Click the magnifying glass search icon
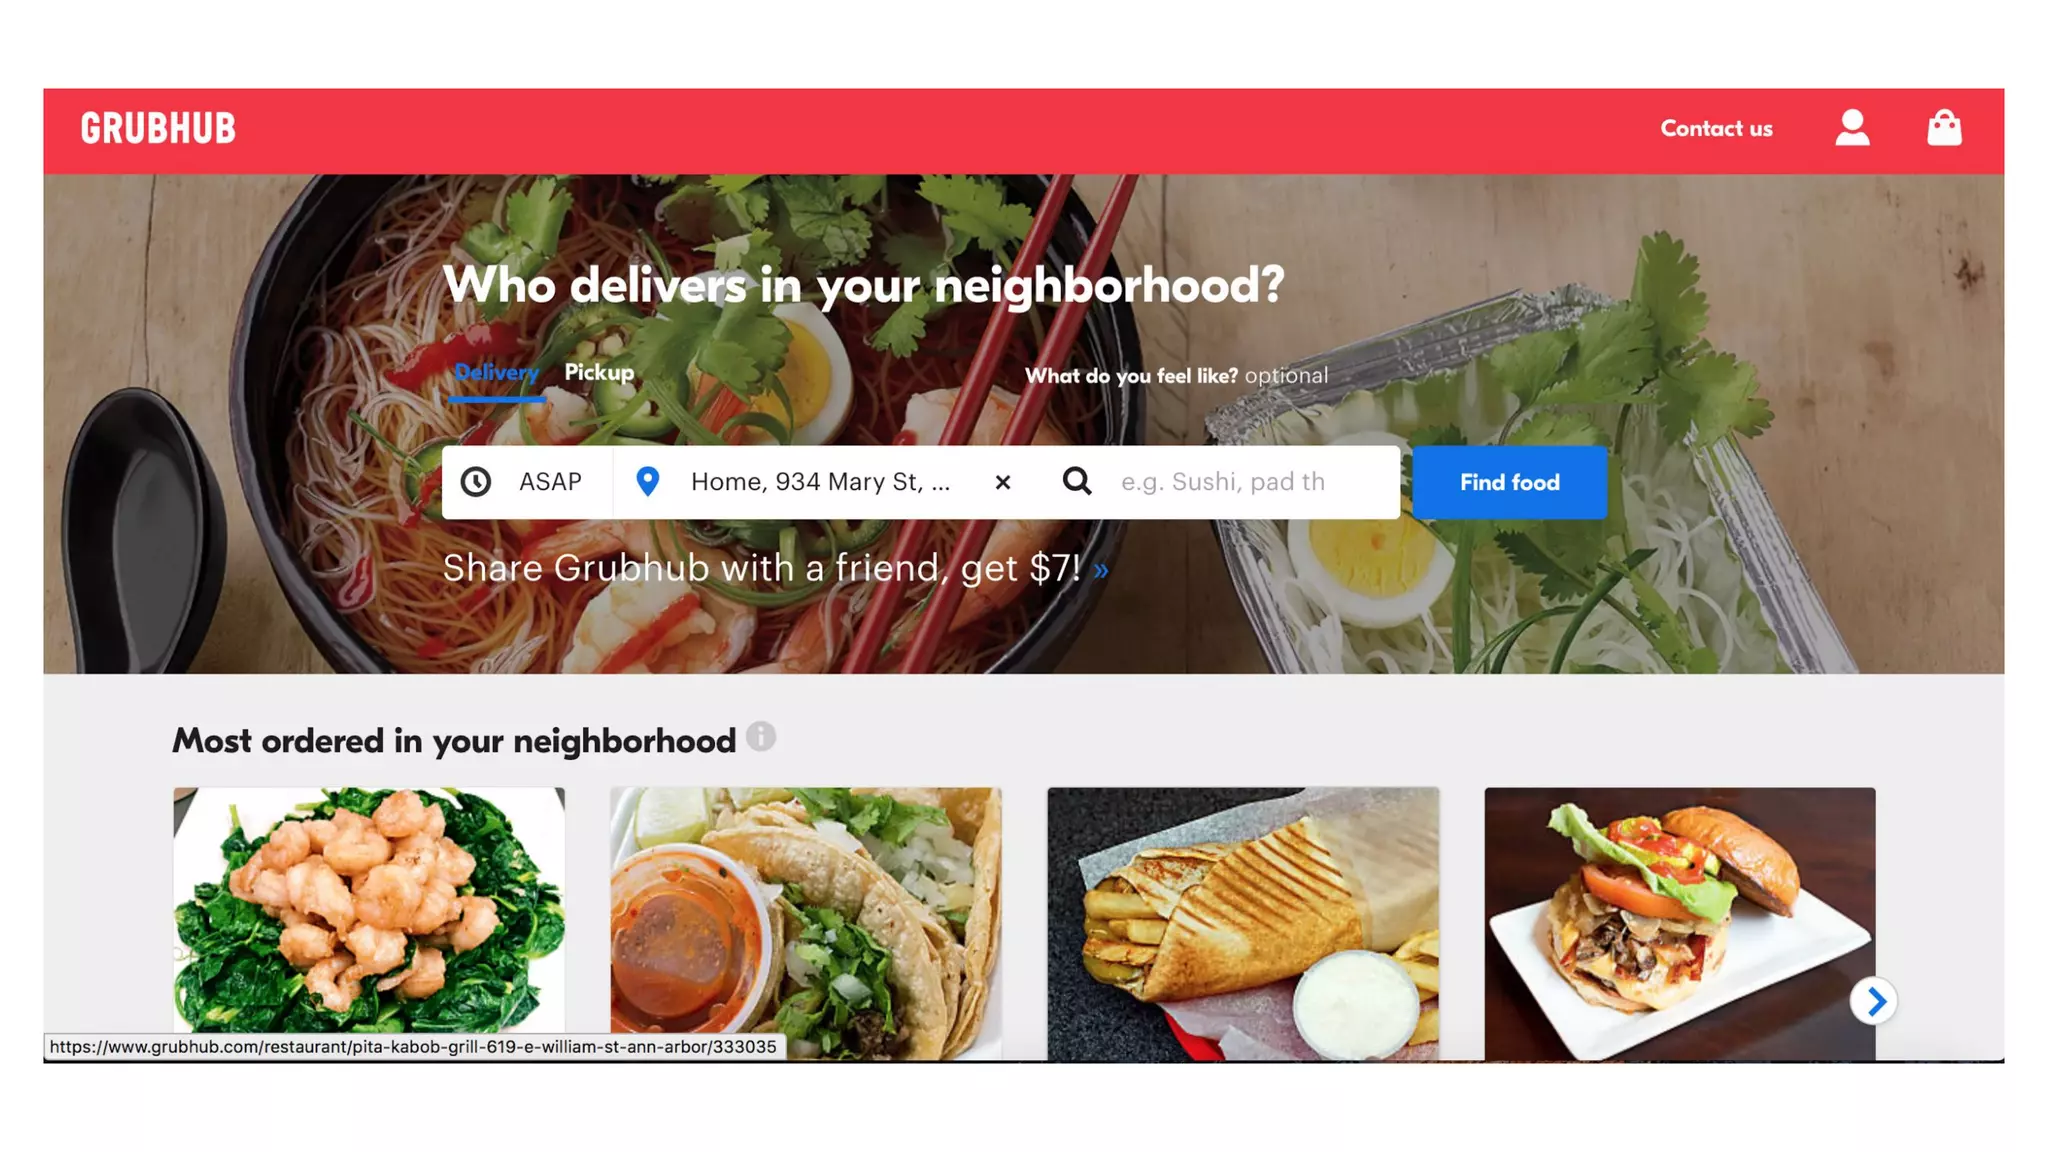Screen dimensions: 2048x1152 coord(1077,481)
